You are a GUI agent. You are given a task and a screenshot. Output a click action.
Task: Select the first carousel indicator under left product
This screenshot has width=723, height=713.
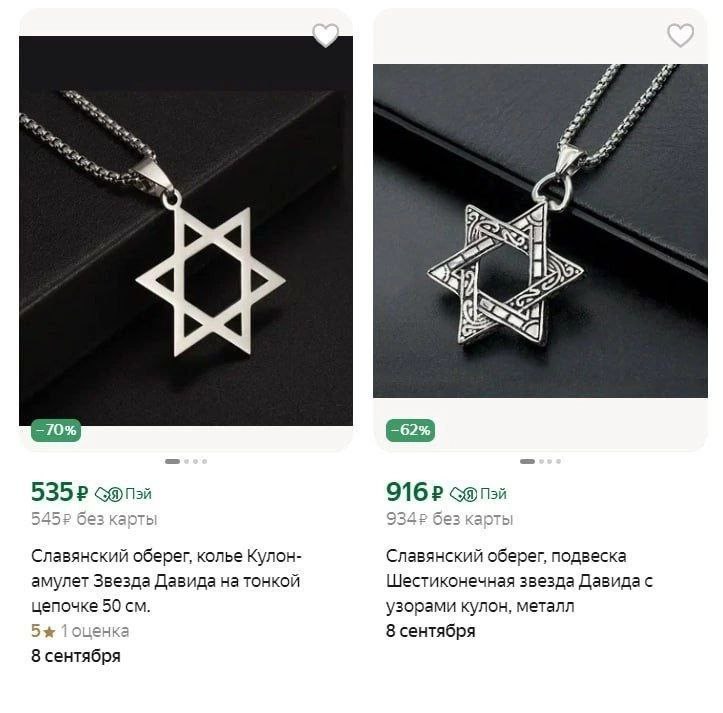click(172, 461)
